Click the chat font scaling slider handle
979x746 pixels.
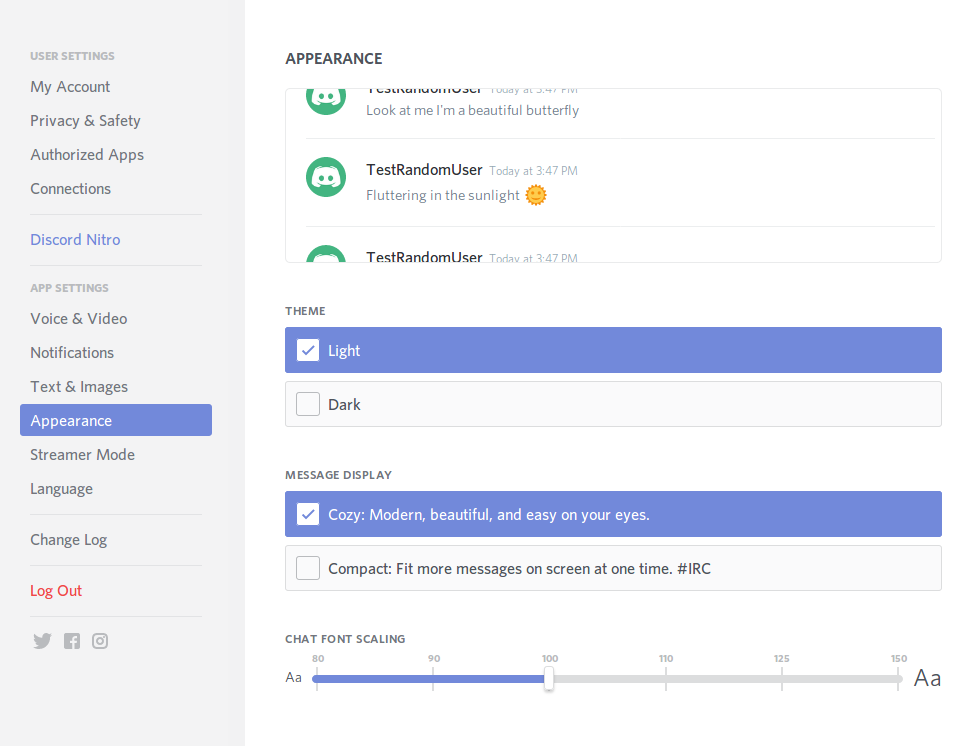pyautogui.click(x=549, y=679)
